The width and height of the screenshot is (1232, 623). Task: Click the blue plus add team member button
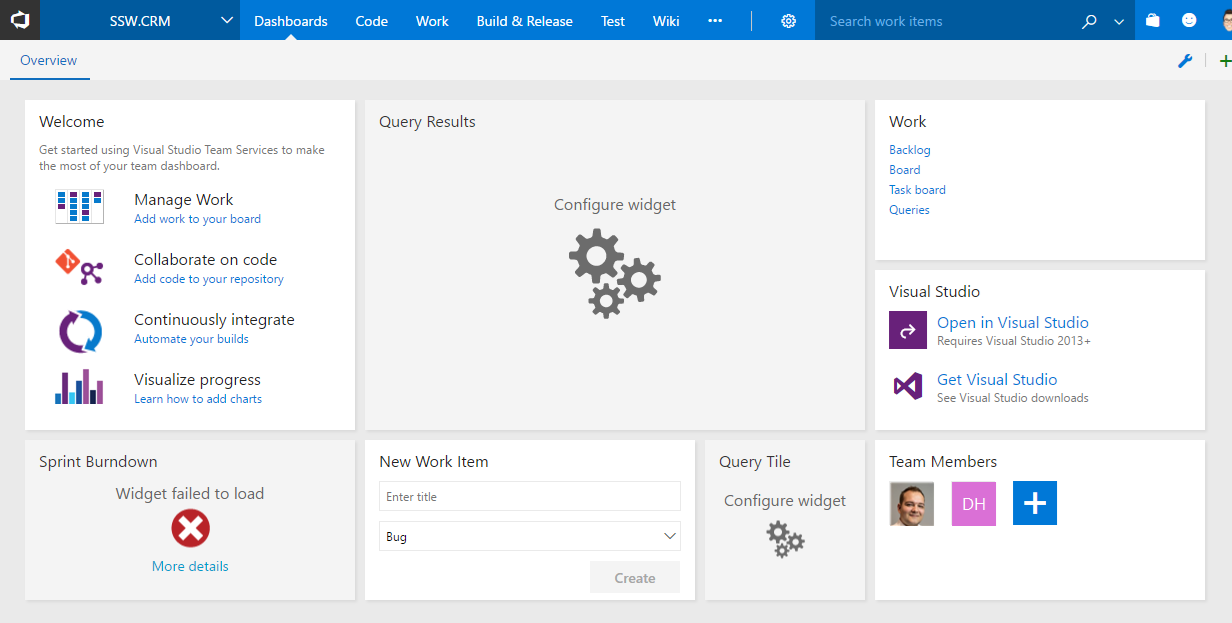(1034, 503)
